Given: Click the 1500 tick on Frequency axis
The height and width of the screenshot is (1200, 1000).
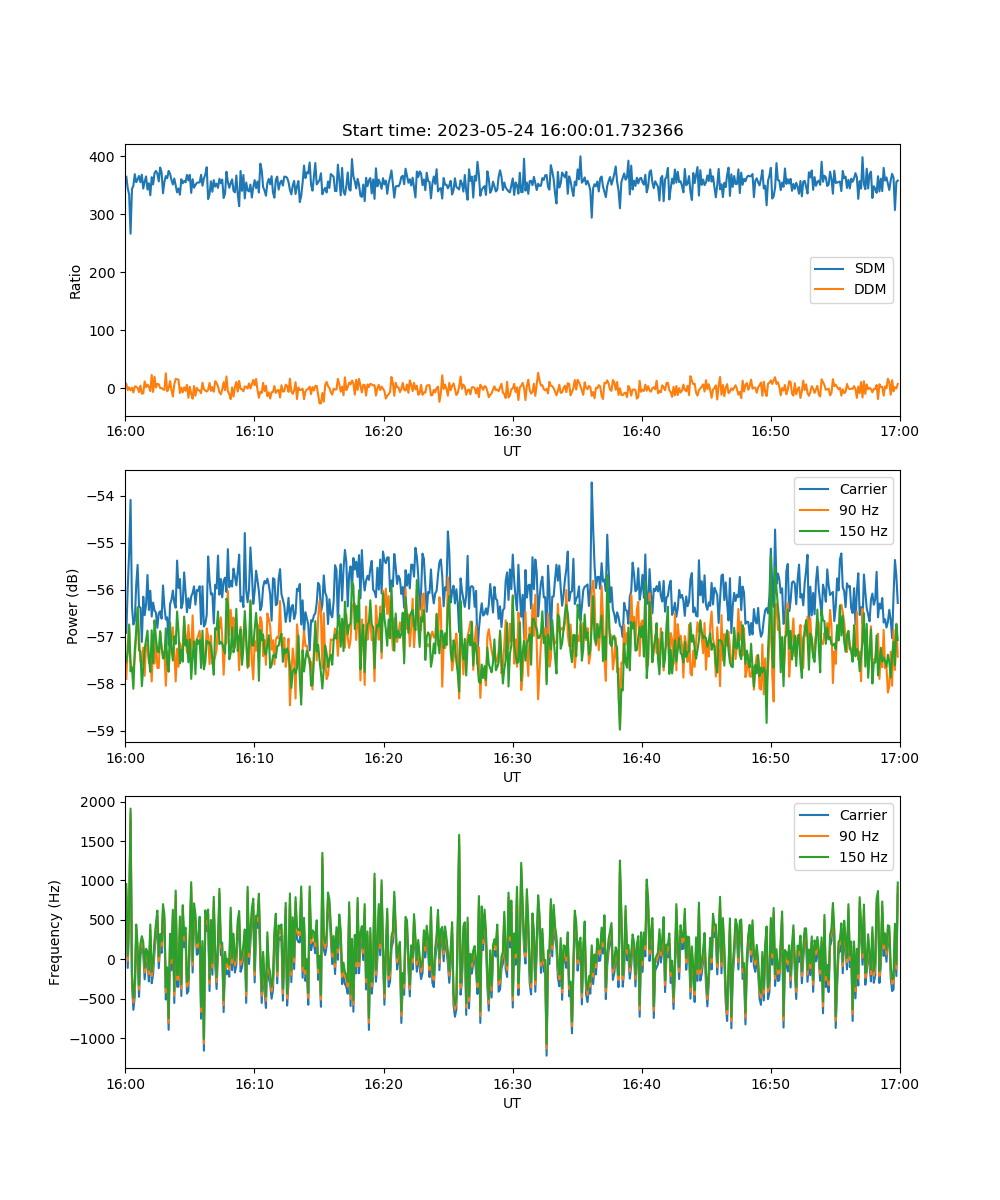Looking at the screenshot, I should pyautogui.click(x=100, y=842).
